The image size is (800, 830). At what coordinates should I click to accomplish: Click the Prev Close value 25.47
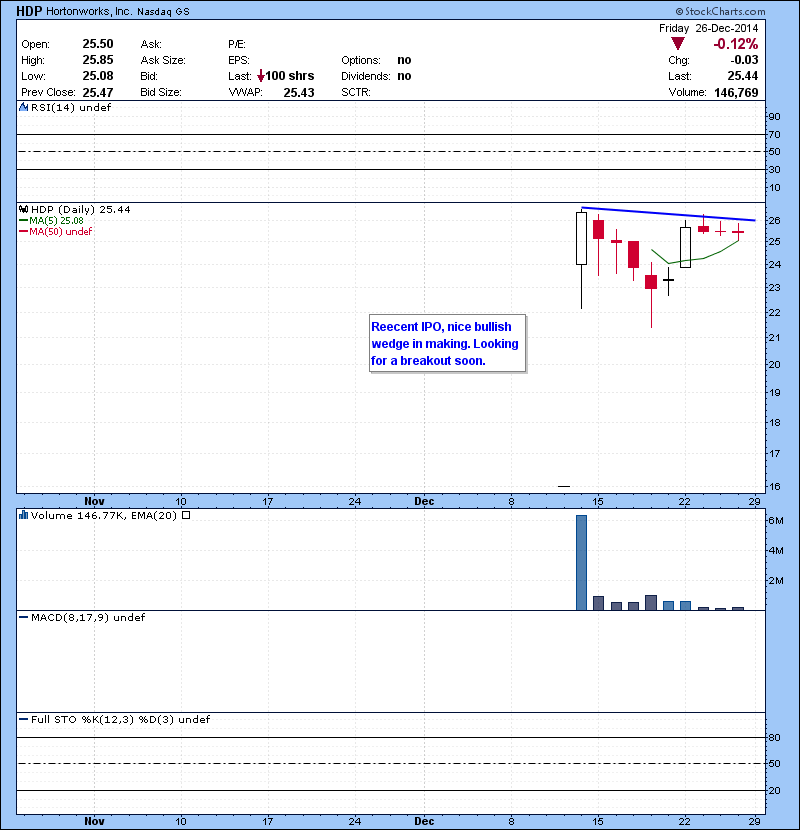click(98, 93)
